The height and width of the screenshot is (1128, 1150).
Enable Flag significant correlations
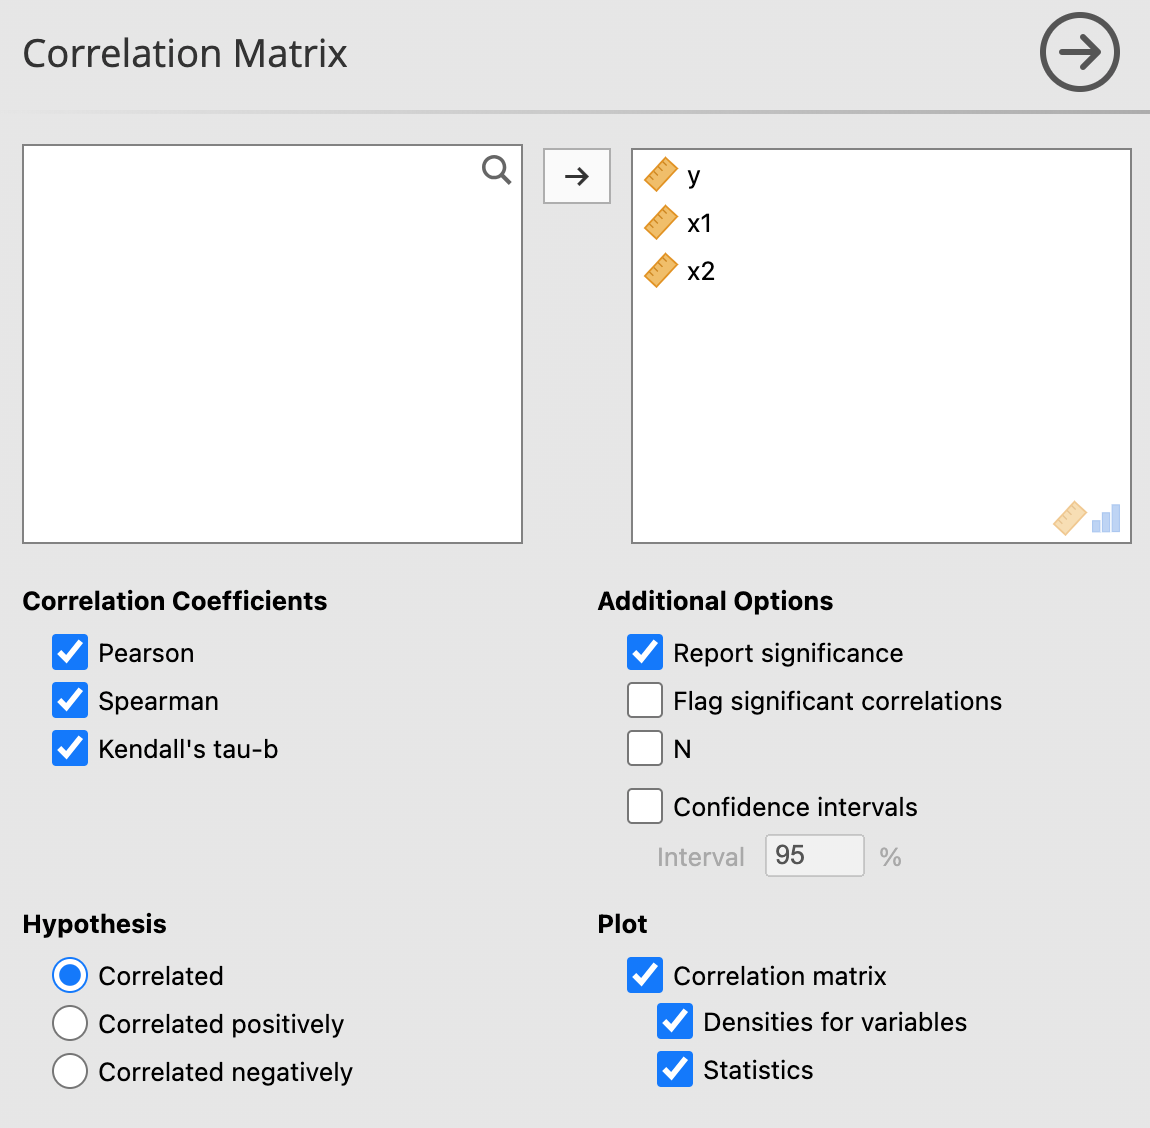[644, 700]
